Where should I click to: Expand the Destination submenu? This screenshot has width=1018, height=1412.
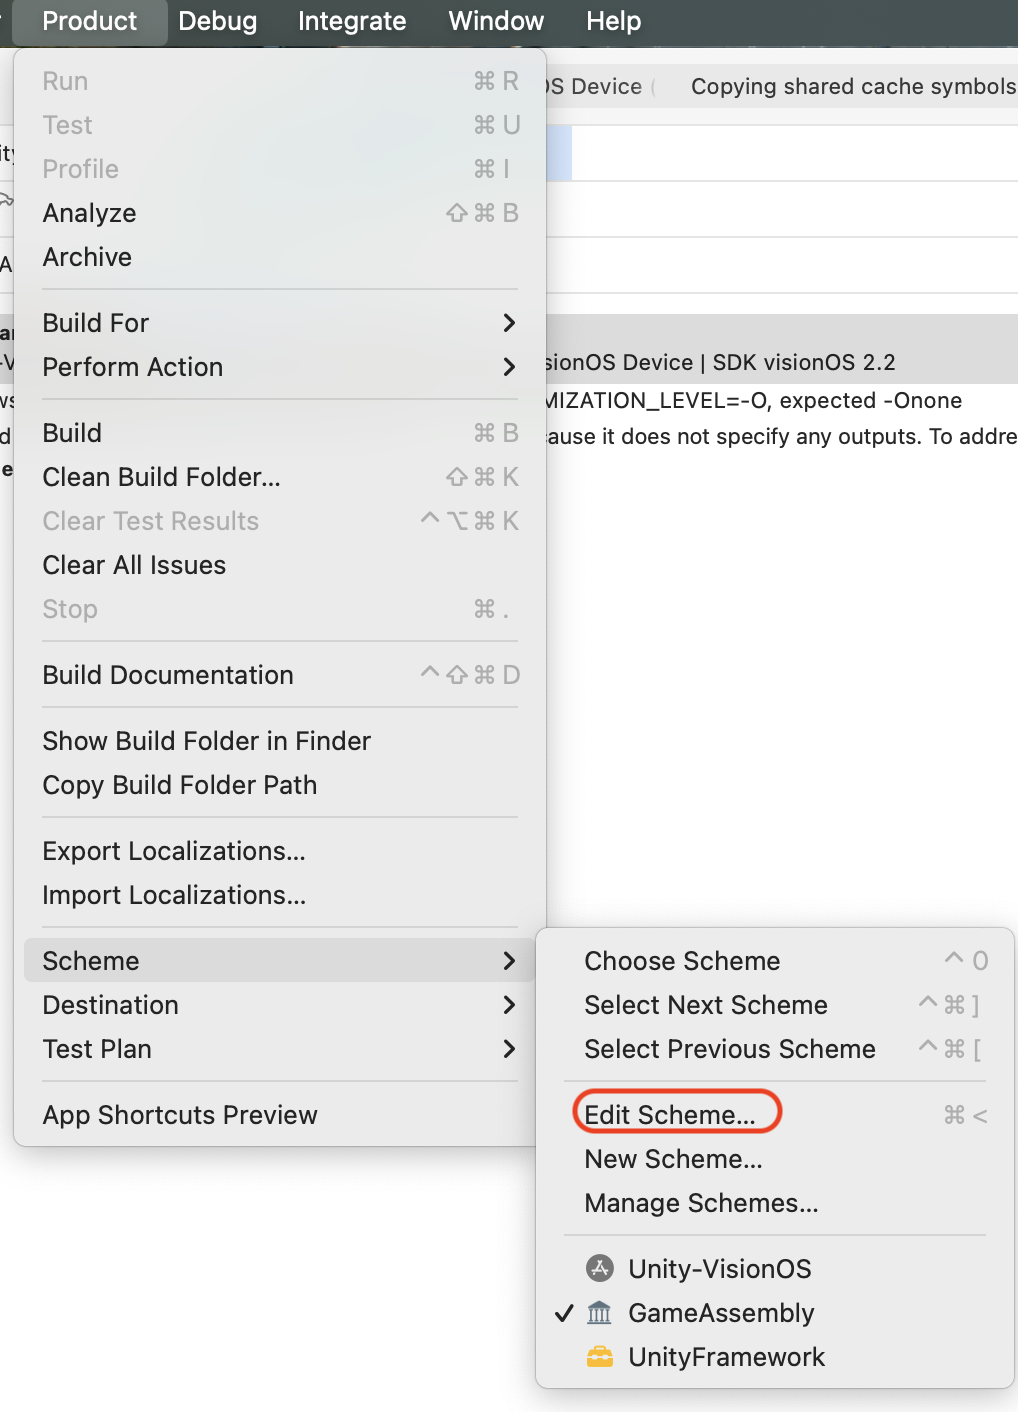point(110,1005)
